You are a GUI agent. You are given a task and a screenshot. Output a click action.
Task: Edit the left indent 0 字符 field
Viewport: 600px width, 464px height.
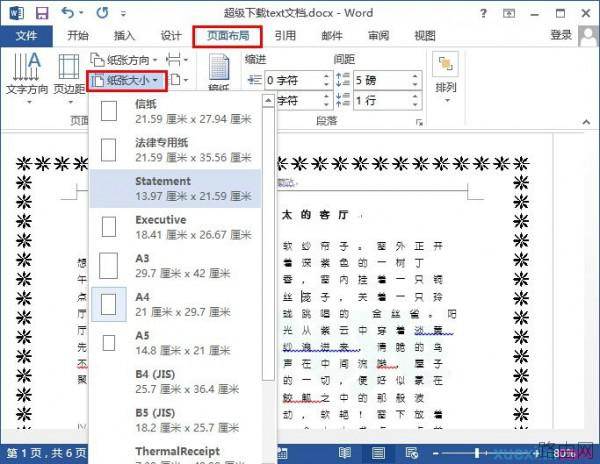pyautogui.click(x=293, y=80)
